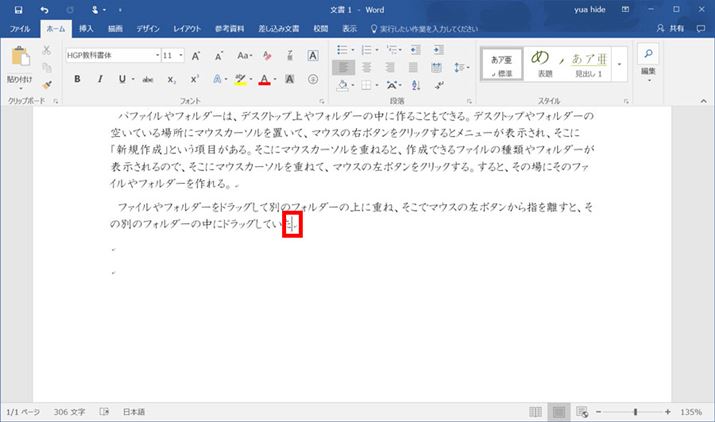Apply yellow text highlight color
The height and width of the screenshot is (422, 715).
click(x=240, y=79)
